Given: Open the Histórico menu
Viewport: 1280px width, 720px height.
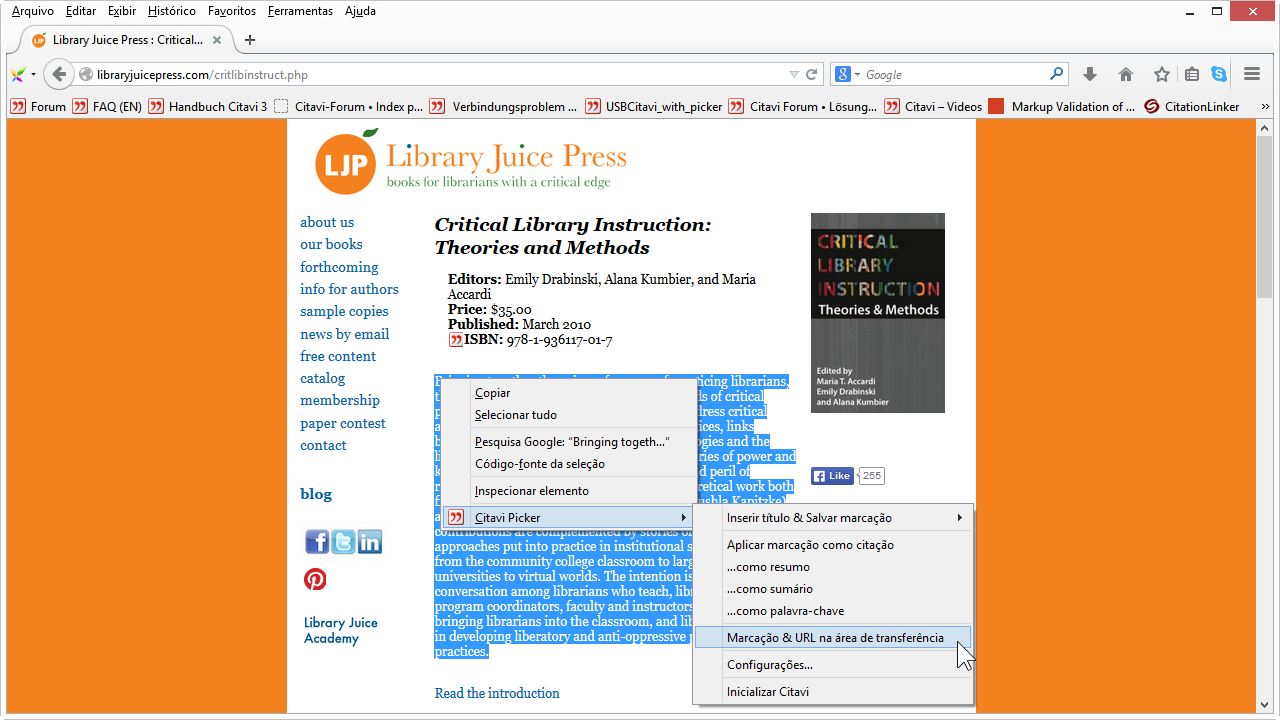Looking at the screenshot, I should point(172,11).
